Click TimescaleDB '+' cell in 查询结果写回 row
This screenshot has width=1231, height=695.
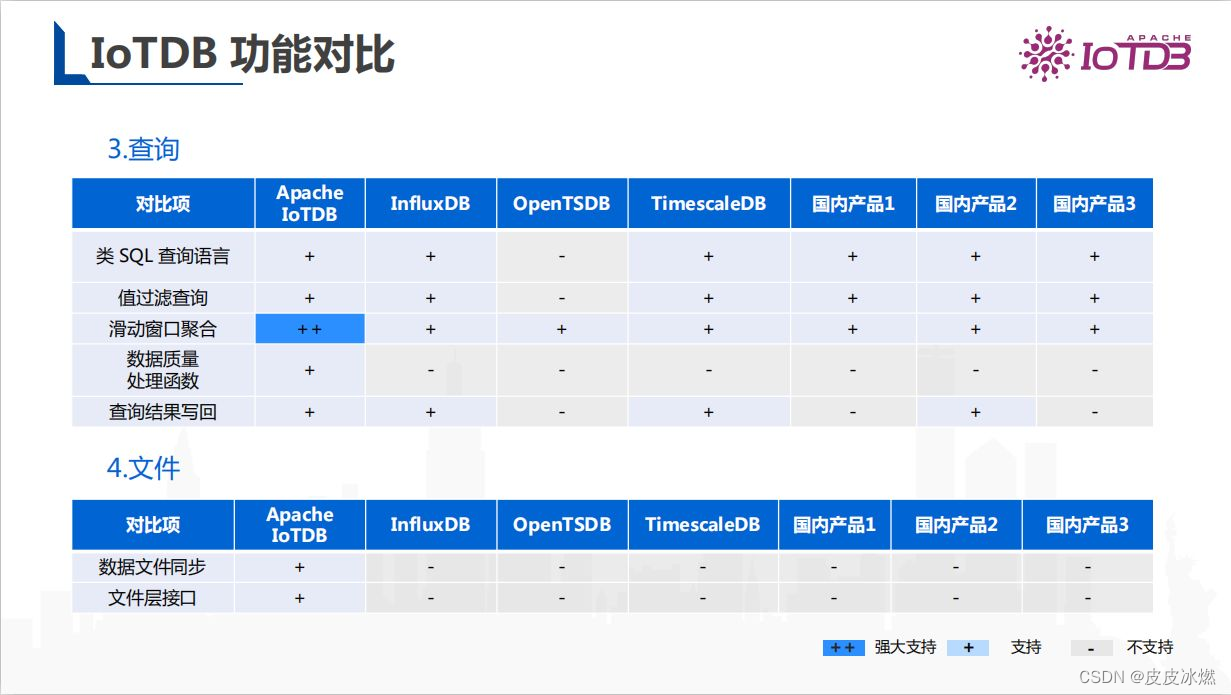click(x=709, y=412)
